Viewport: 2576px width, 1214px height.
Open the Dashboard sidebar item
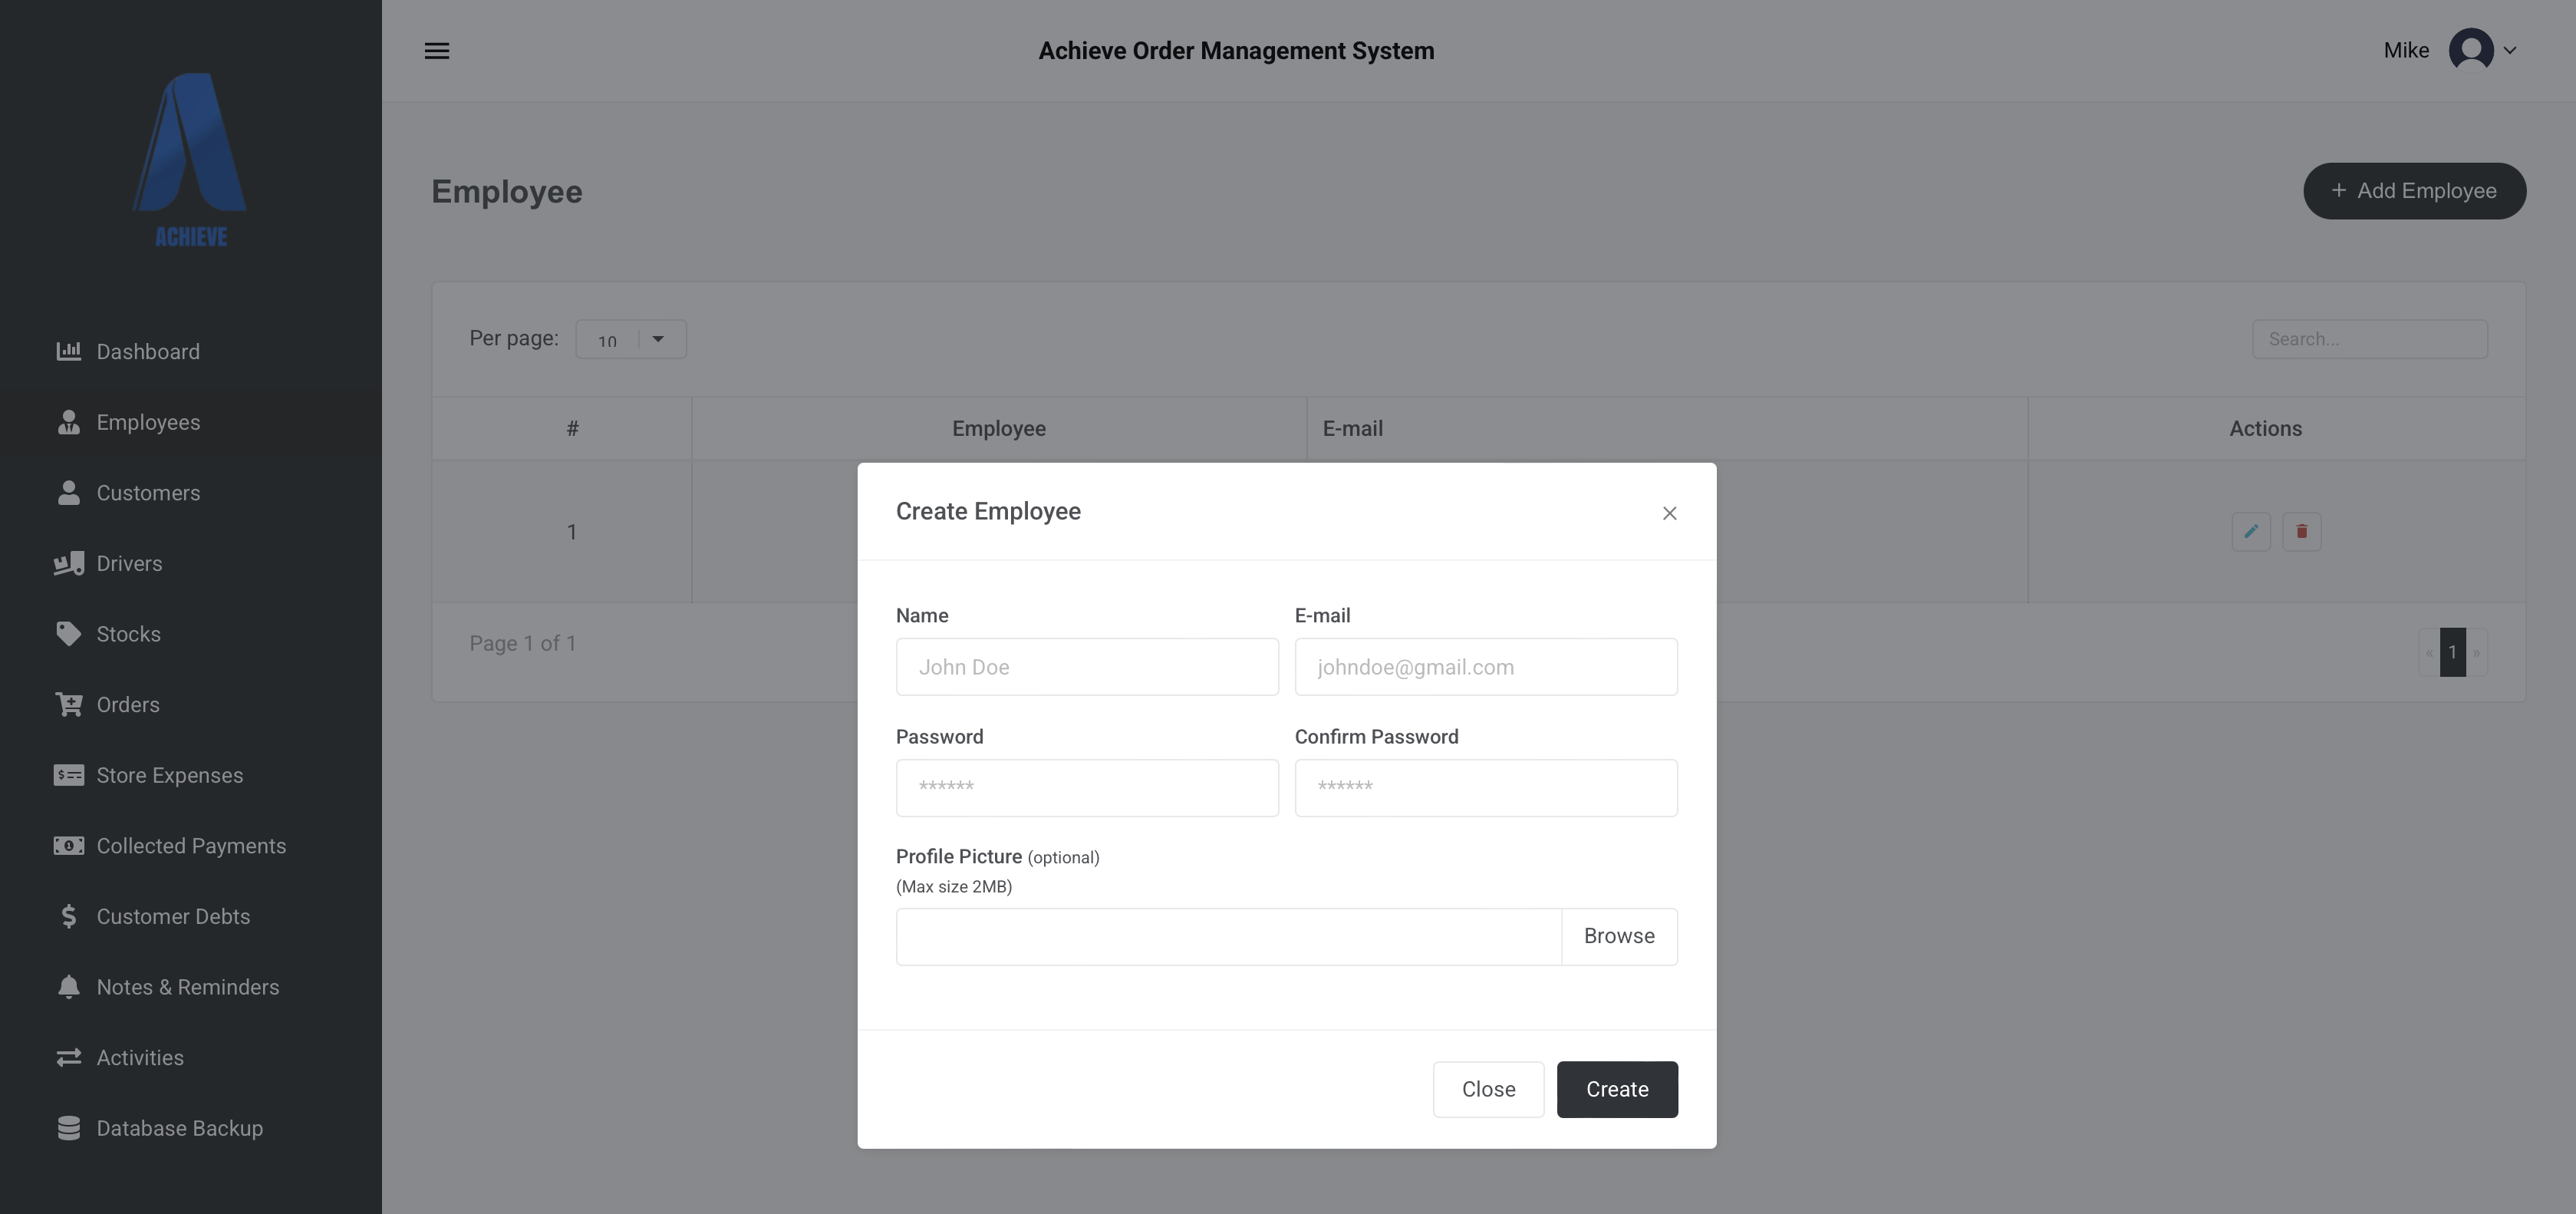[x=147, y=352]
